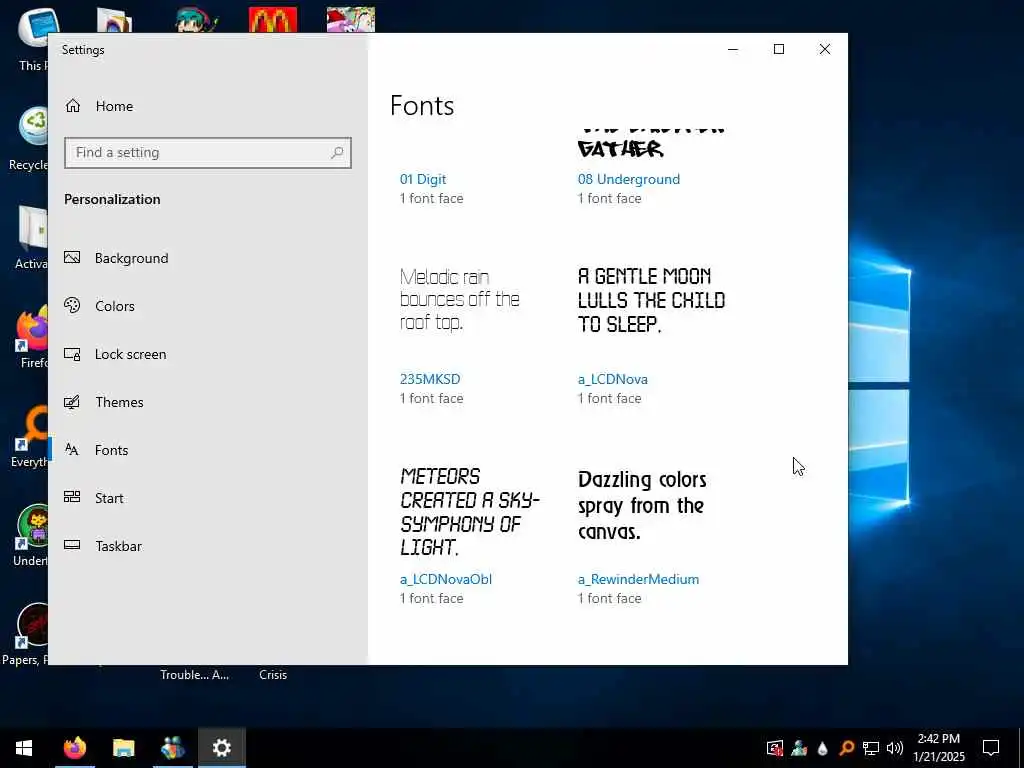Viewport: 1024px width, 768px height.
Task: Open Everything search tray icon
Action: click(846, 748)
